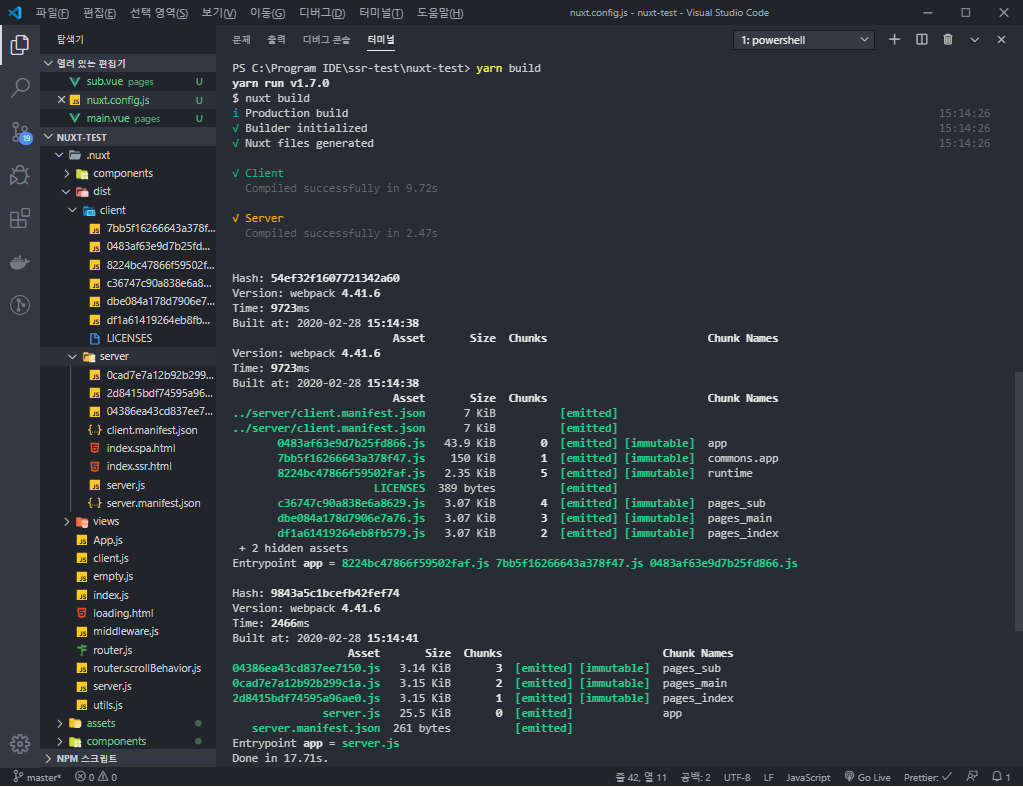
Task: Maximize panel with the chevron icon
Action: pos(975,40)
